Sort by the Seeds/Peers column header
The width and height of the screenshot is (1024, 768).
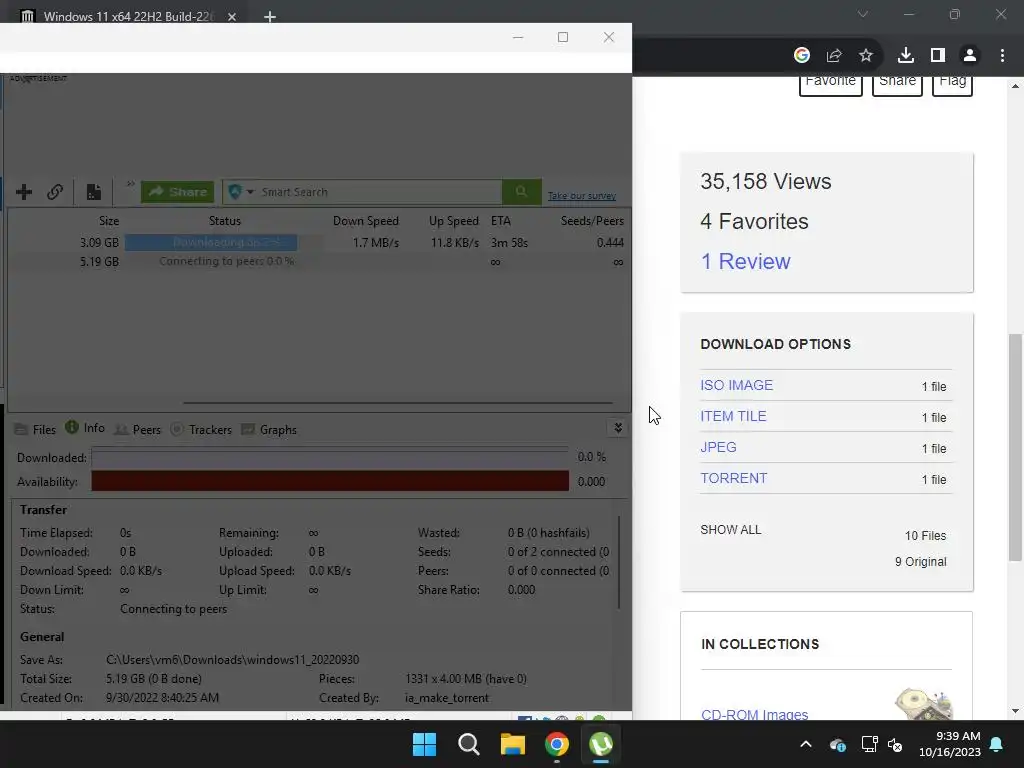click(x=592, y=221)
